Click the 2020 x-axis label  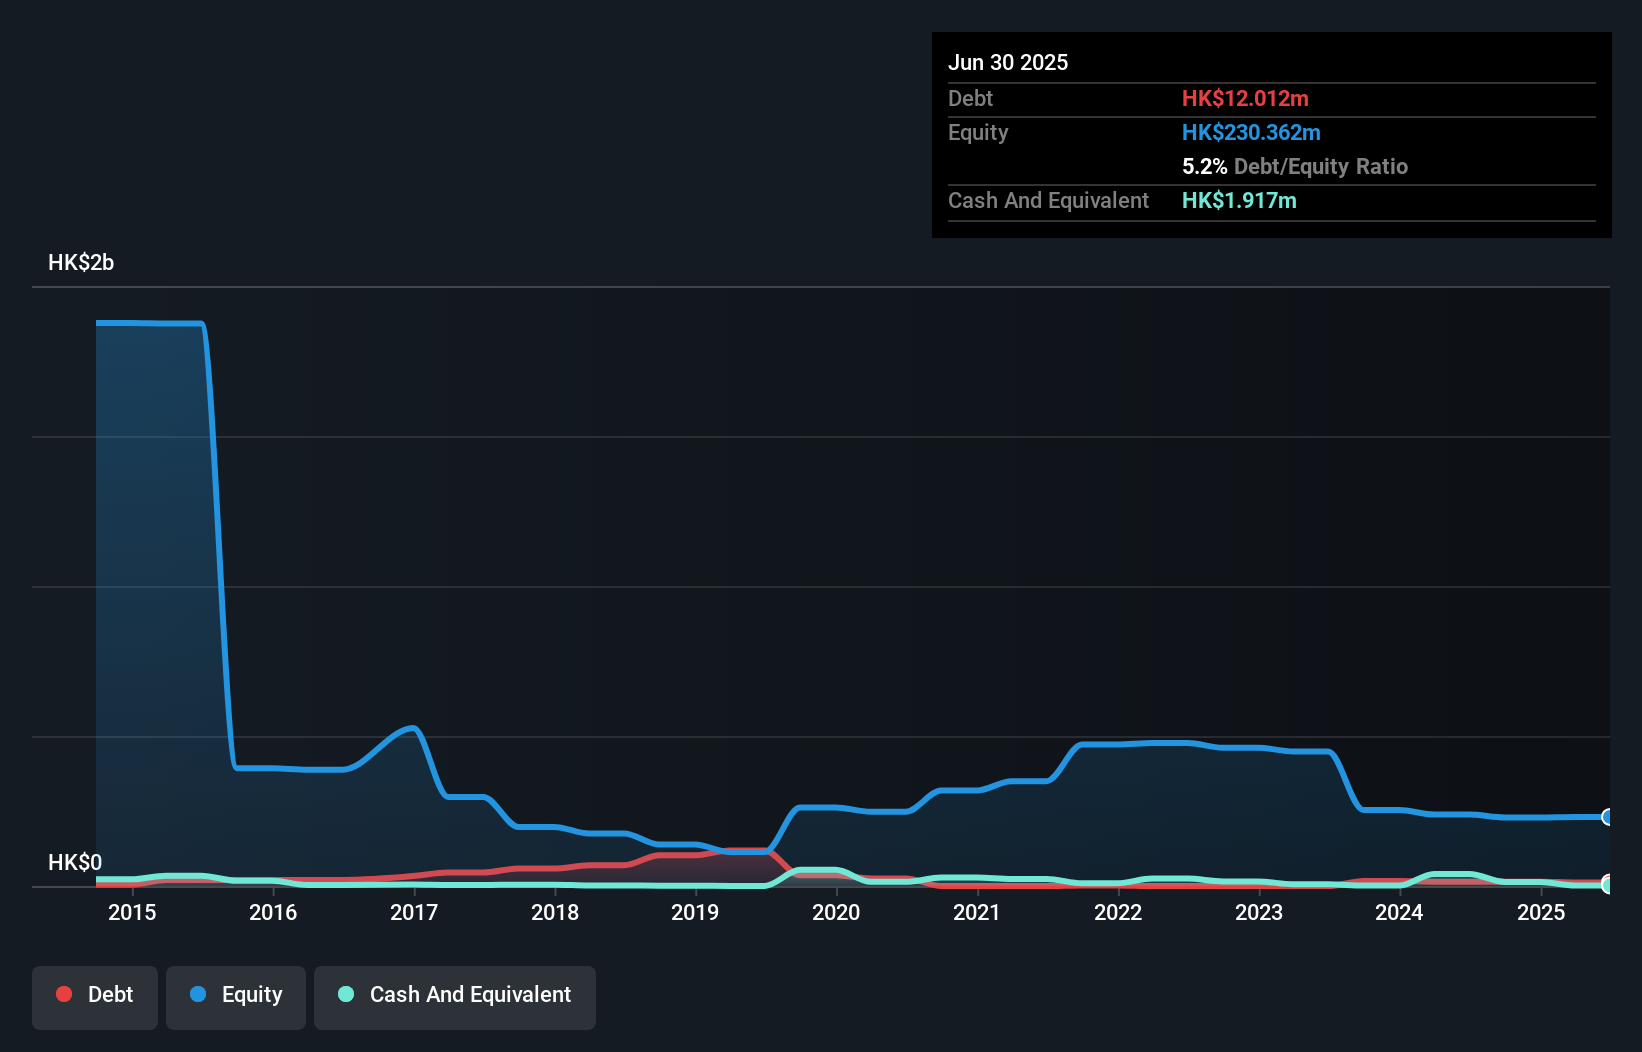tap(836, 912)
